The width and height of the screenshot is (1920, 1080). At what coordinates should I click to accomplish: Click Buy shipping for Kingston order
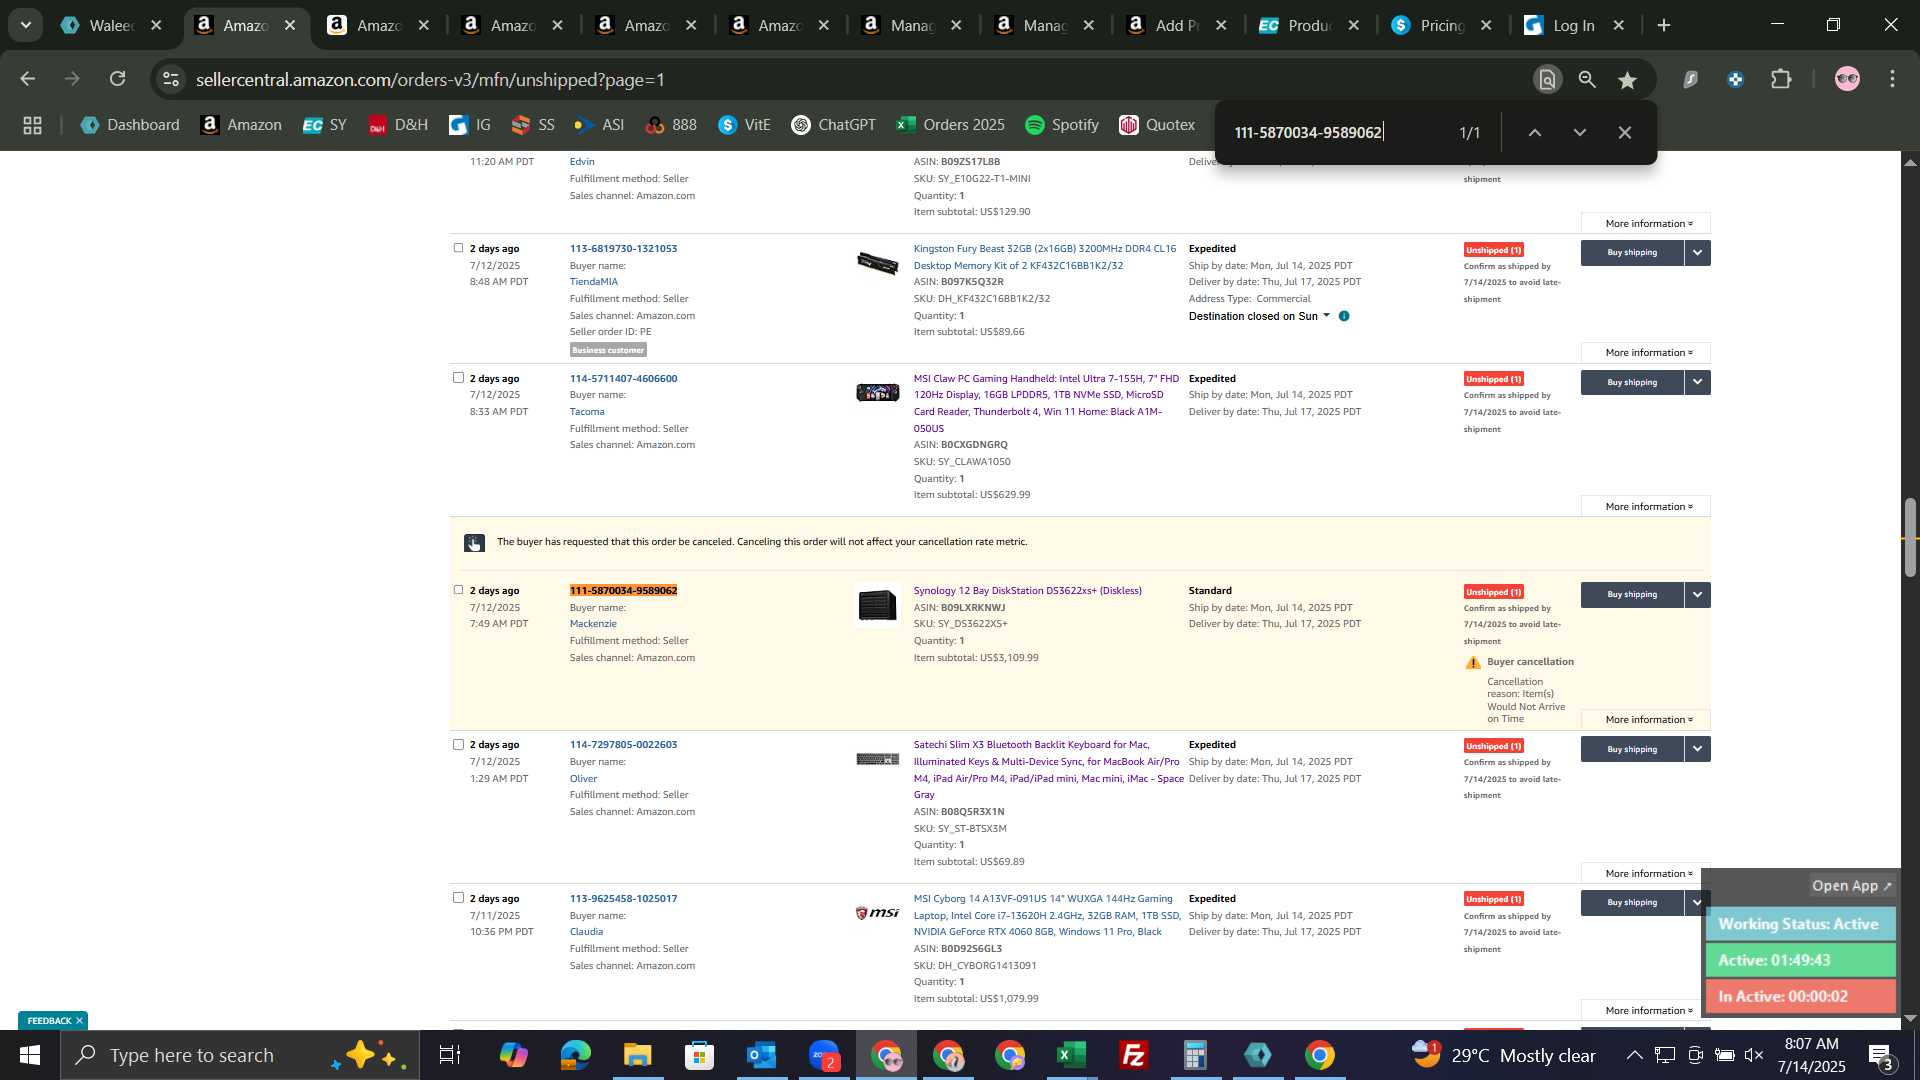(x=1632, y=253)
